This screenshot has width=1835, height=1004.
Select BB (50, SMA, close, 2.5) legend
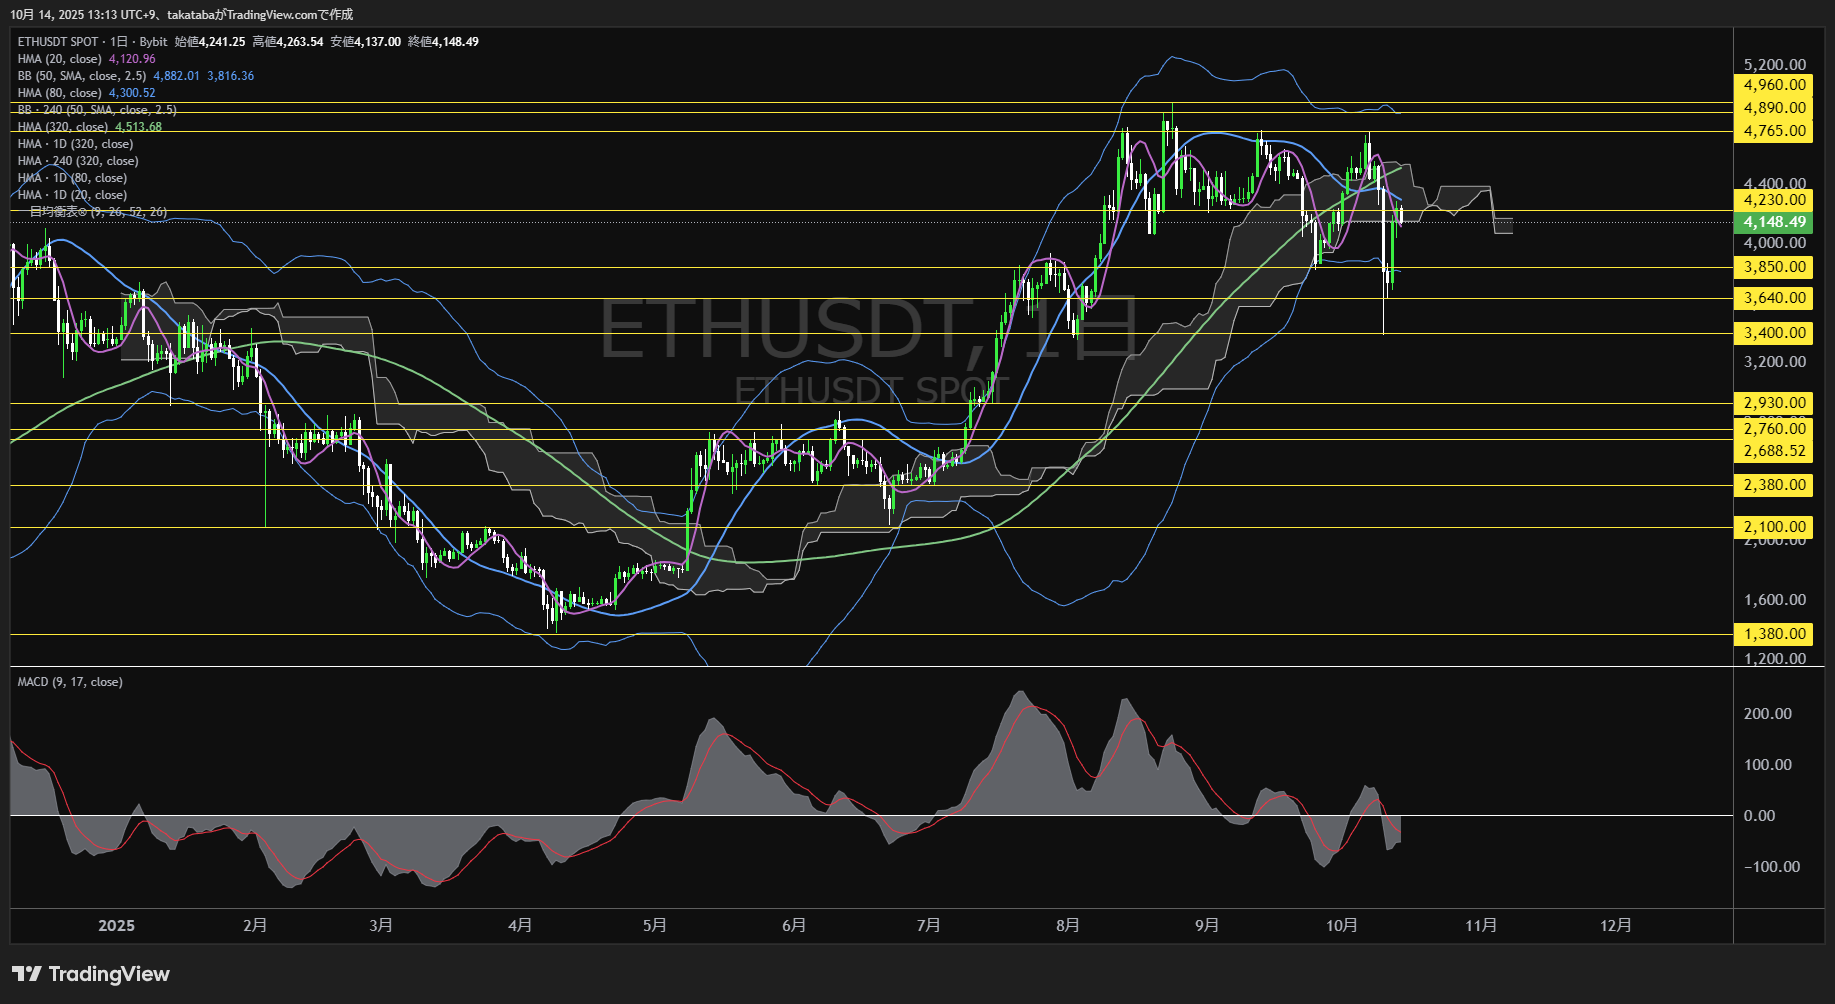click(82, 76)
